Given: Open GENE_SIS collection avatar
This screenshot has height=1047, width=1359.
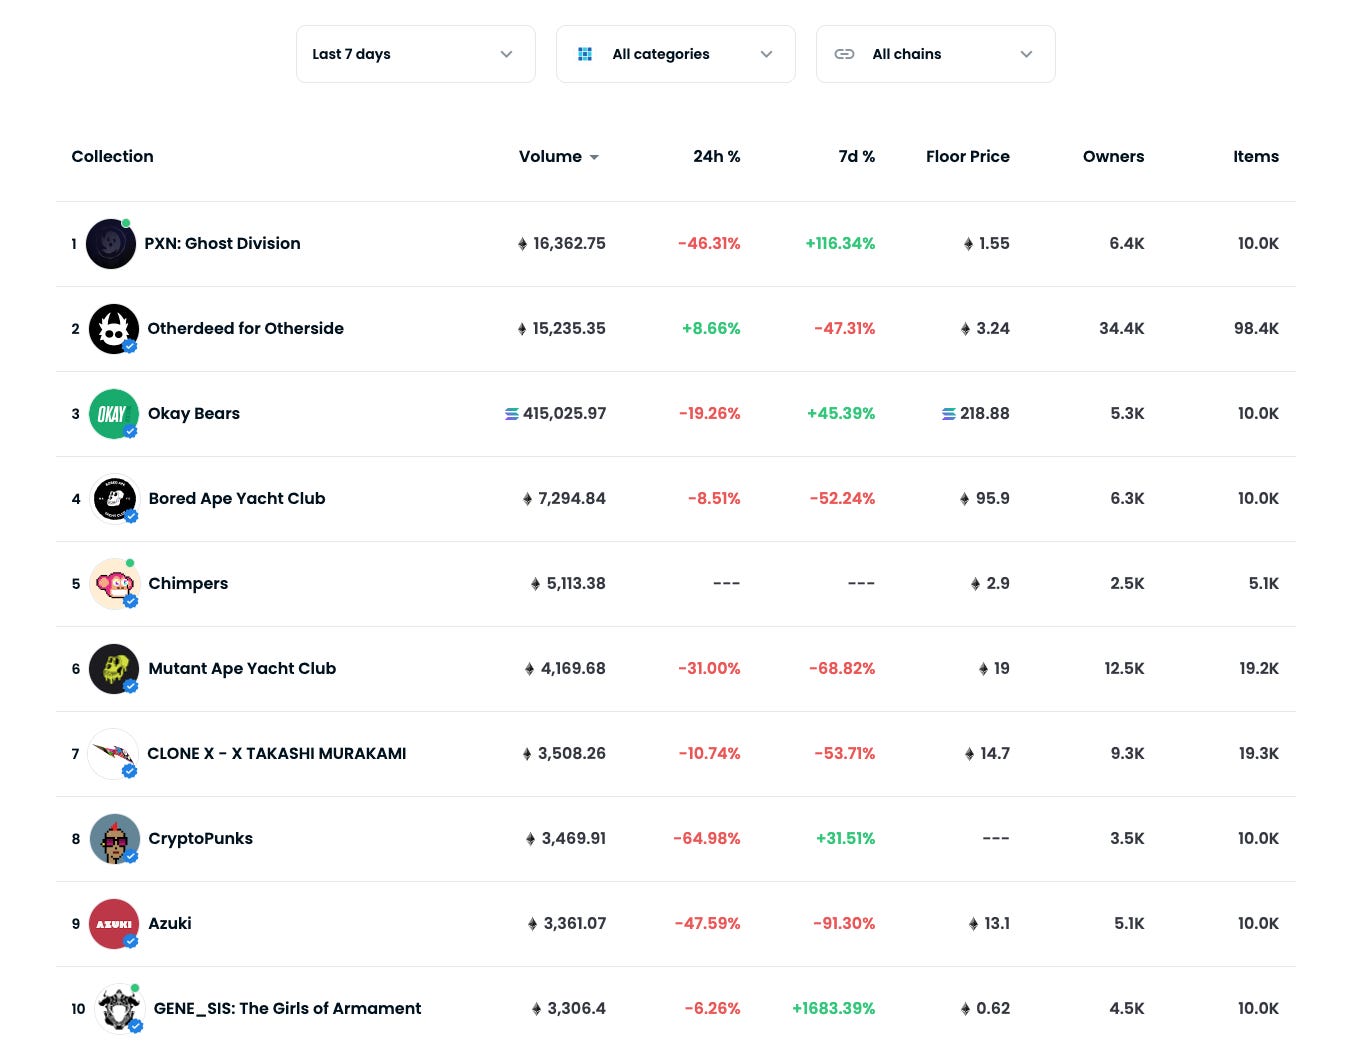Looking at the screenshot, I should point(119,1009).
